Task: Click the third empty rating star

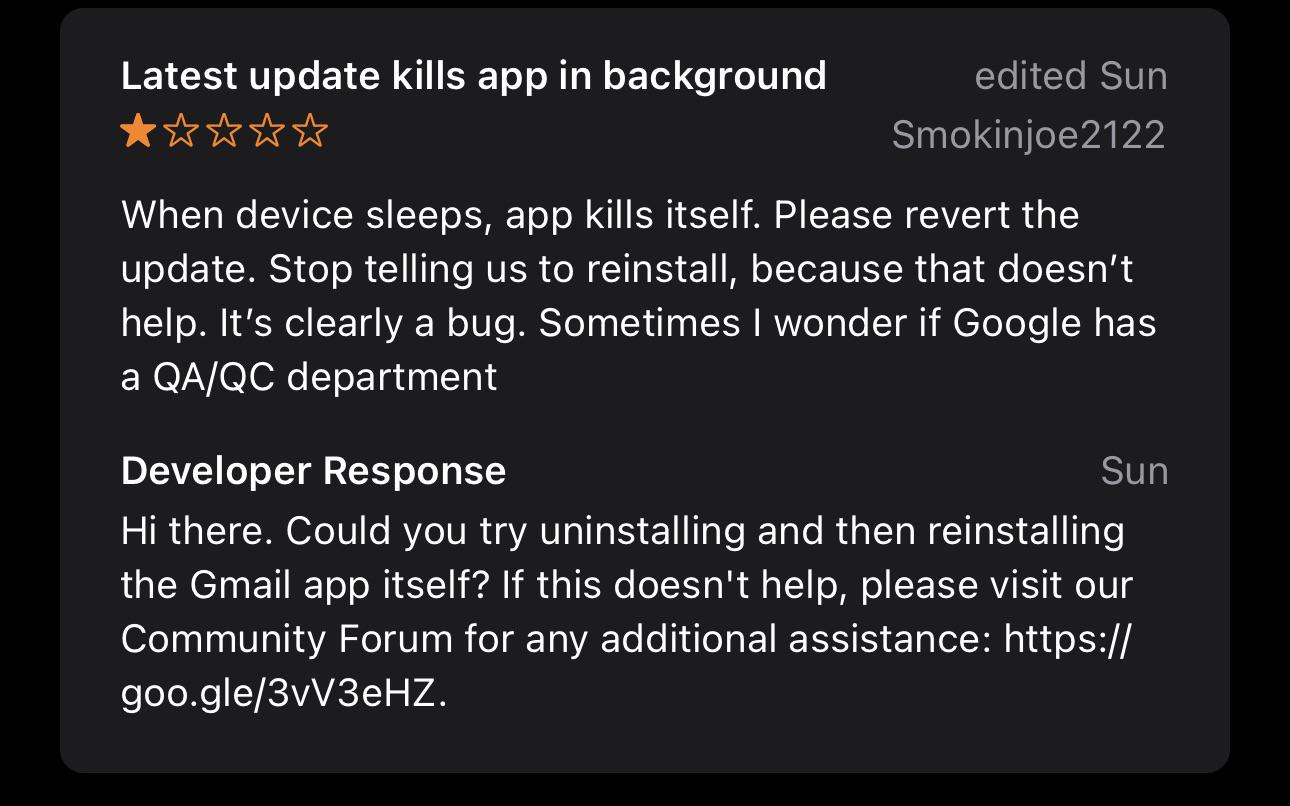Action: 224,131
